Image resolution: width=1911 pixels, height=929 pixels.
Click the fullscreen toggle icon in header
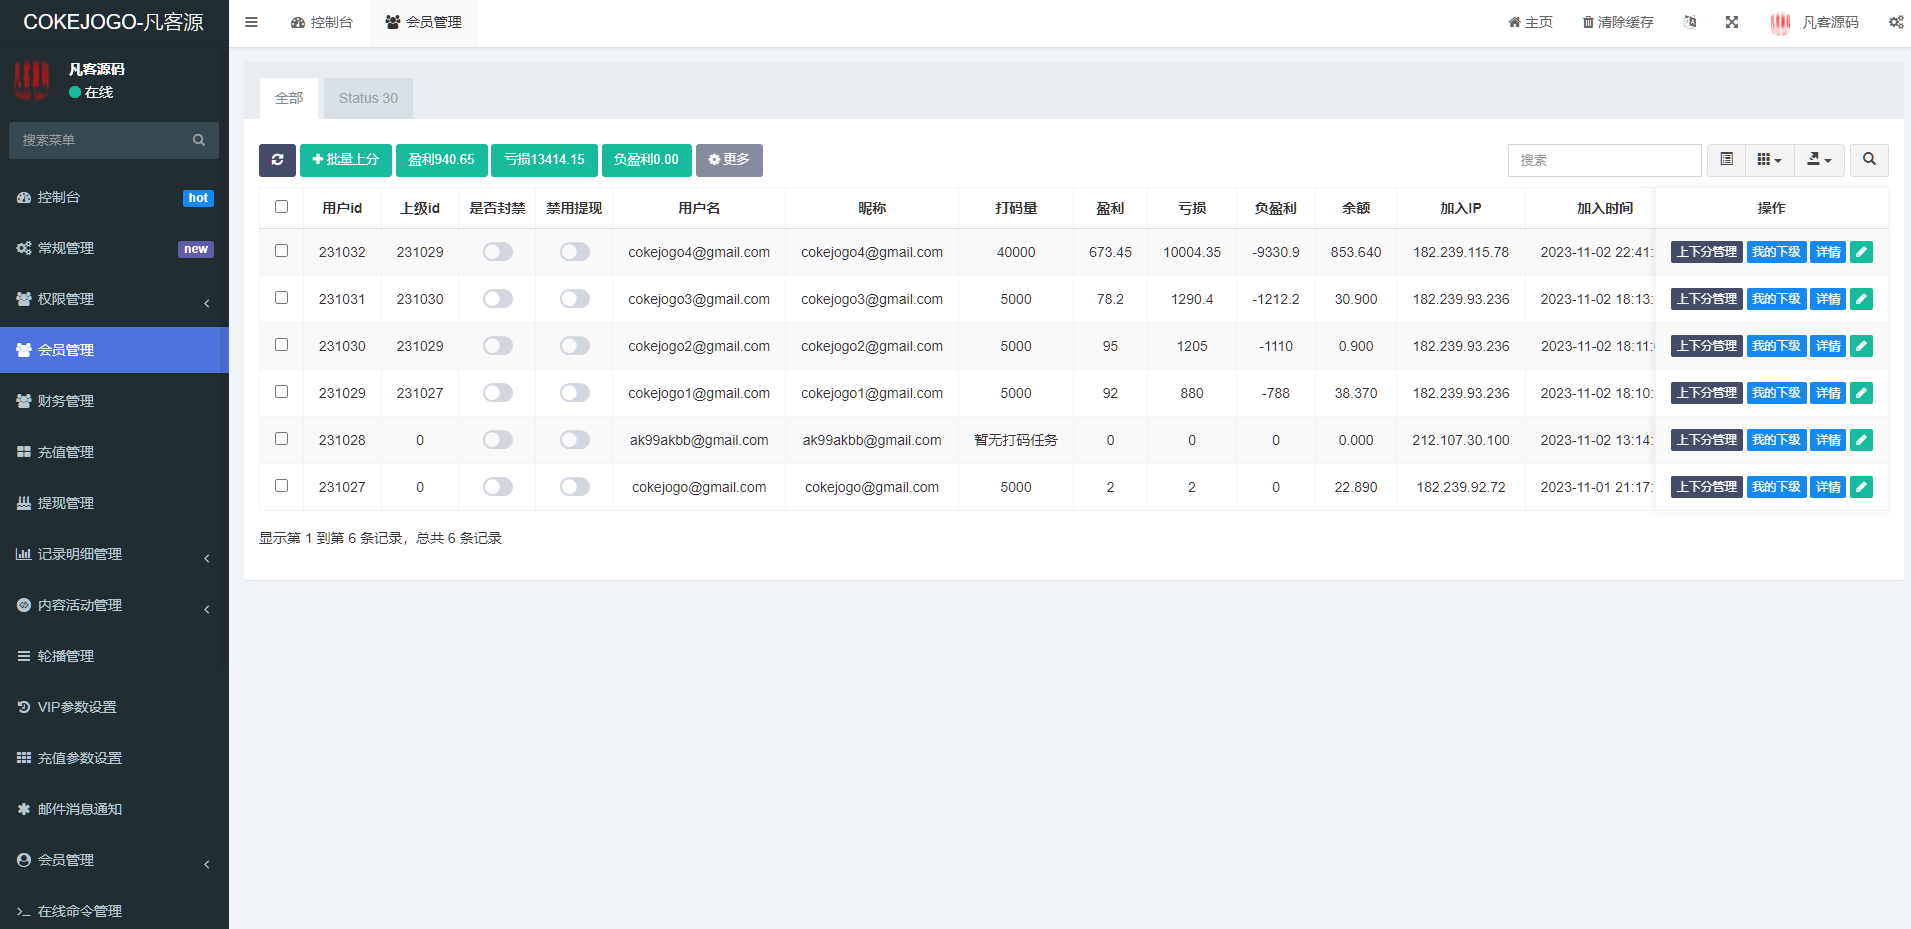point(1732,22)
